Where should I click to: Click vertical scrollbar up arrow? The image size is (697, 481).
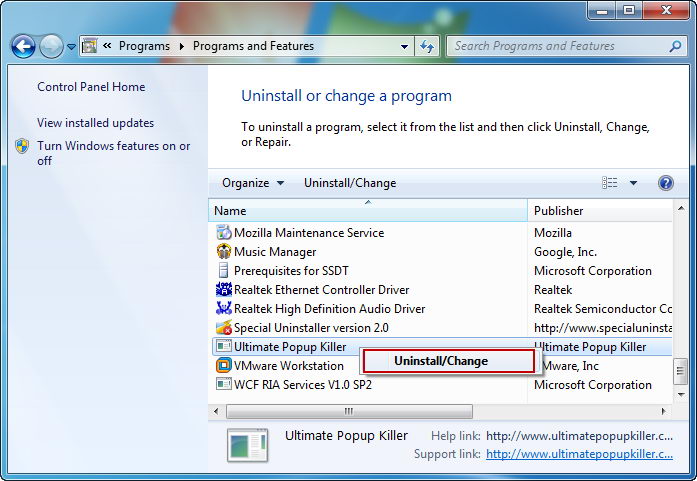pyautogui.click(x=681, y=208)
